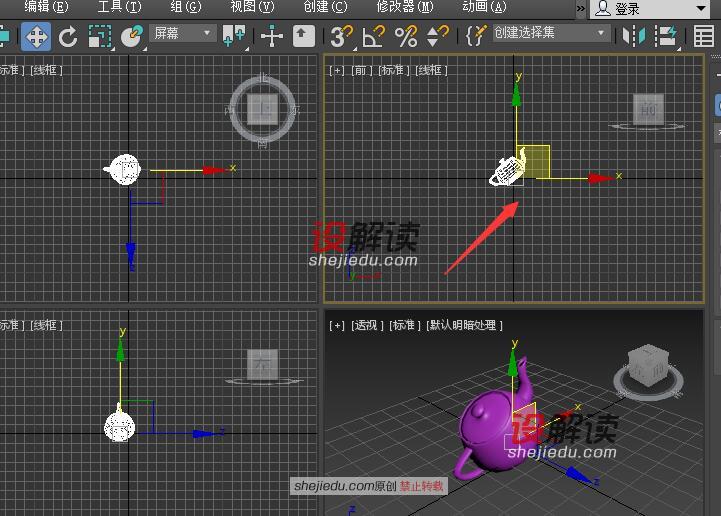721x516 pixels.
Task: Toggle the 3D Snaps button
Action: point(342,36)
